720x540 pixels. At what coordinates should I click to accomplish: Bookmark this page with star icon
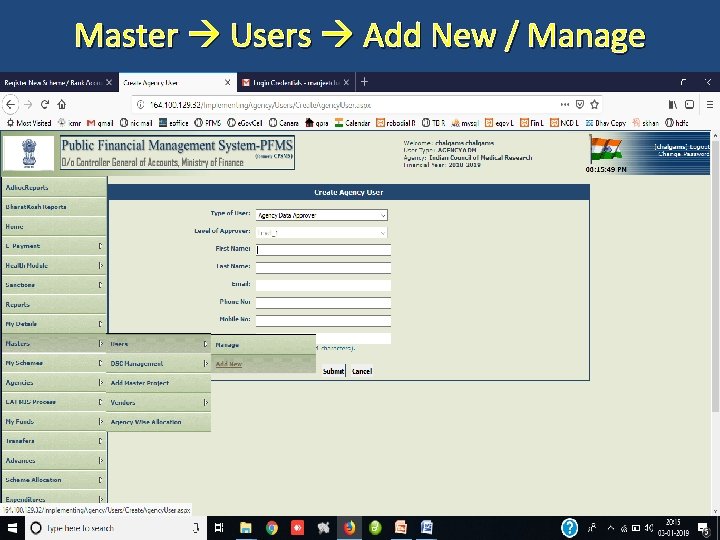[594, 105]
